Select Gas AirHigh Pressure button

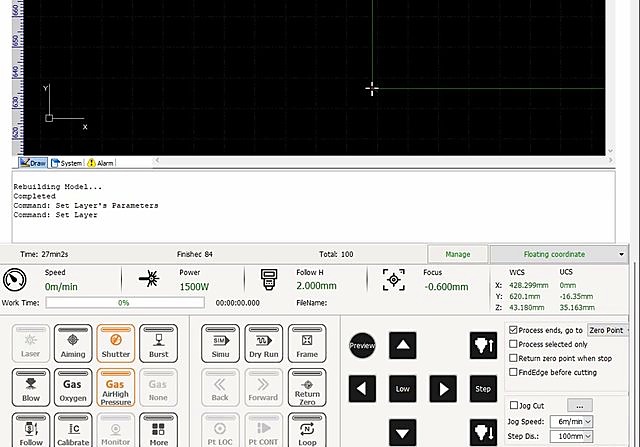[116, 387]
